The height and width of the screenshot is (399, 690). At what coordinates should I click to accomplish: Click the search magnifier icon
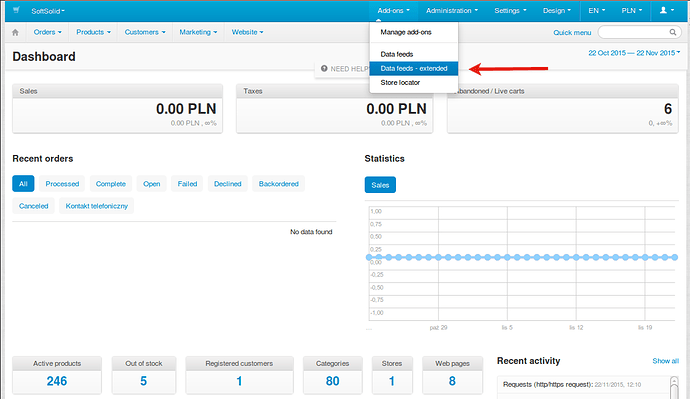pyautogui.click(x=672, y=32)
